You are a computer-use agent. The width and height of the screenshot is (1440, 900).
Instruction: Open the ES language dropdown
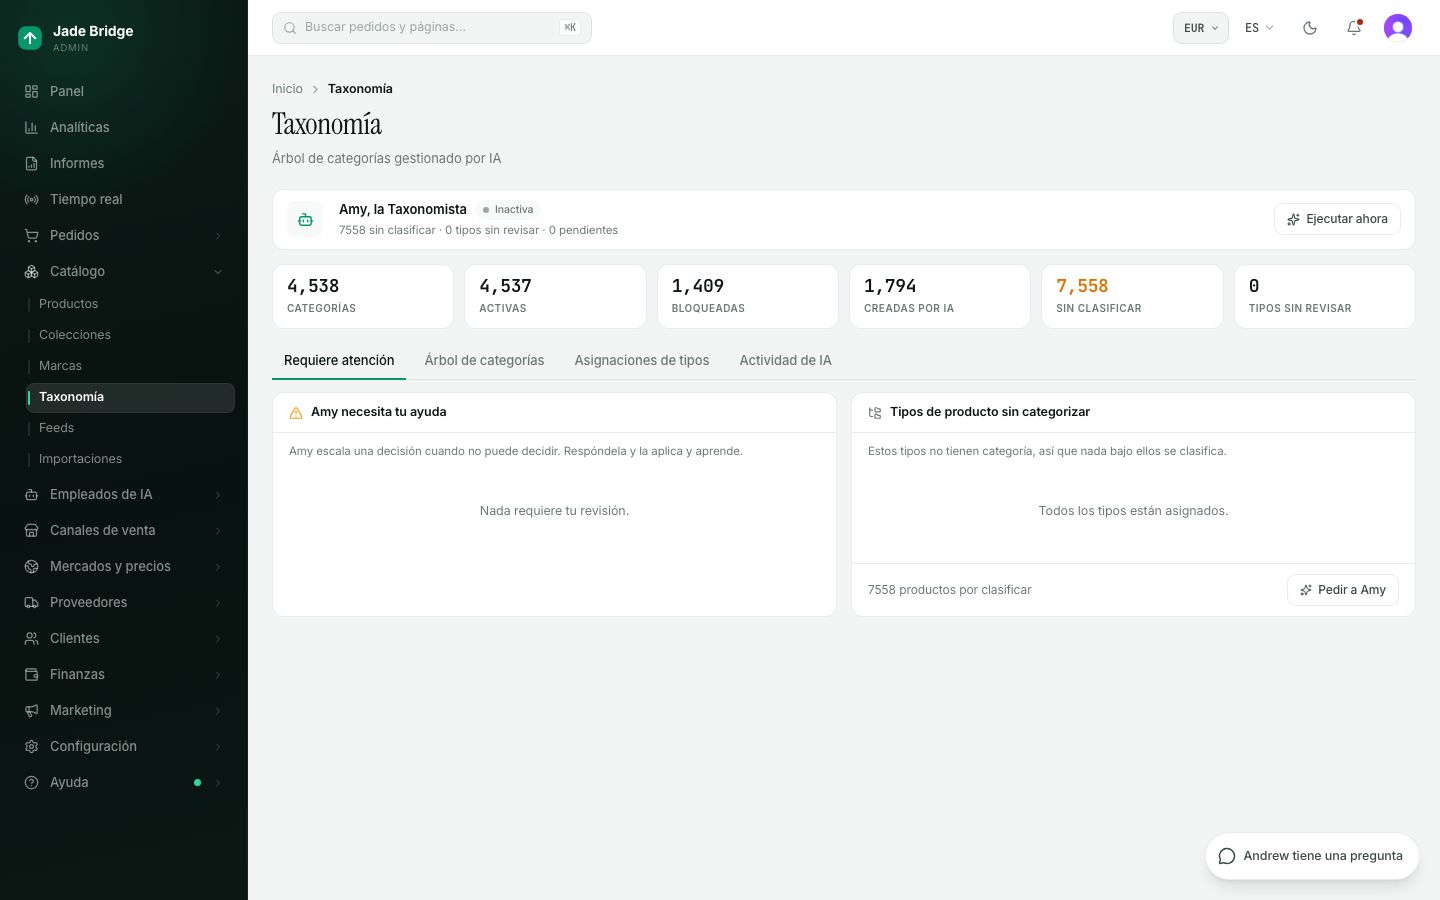pyautogui.click(x=1259, y=28)
